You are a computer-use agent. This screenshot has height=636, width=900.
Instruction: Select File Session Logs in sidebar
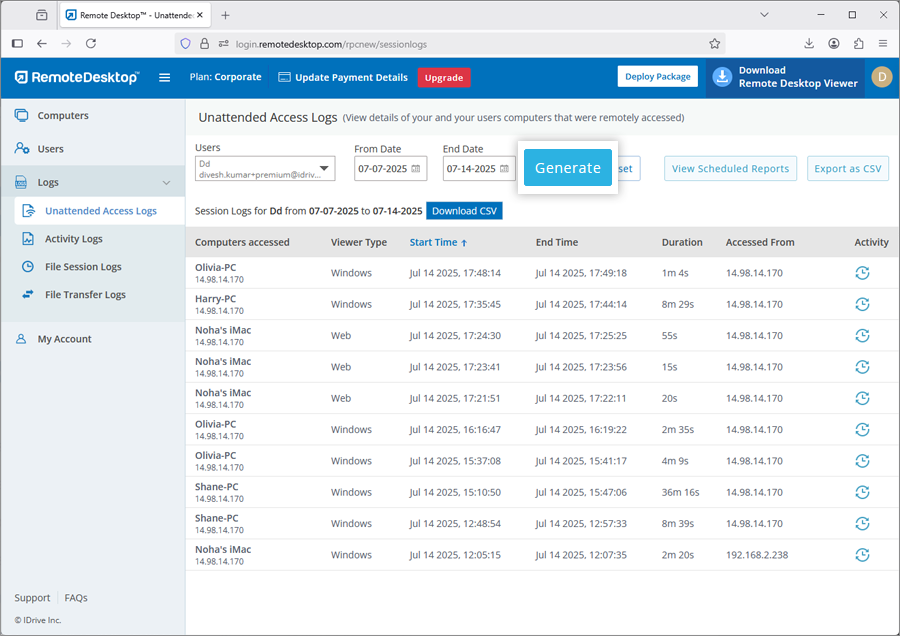pyautogui.click(x=83, y=267)
